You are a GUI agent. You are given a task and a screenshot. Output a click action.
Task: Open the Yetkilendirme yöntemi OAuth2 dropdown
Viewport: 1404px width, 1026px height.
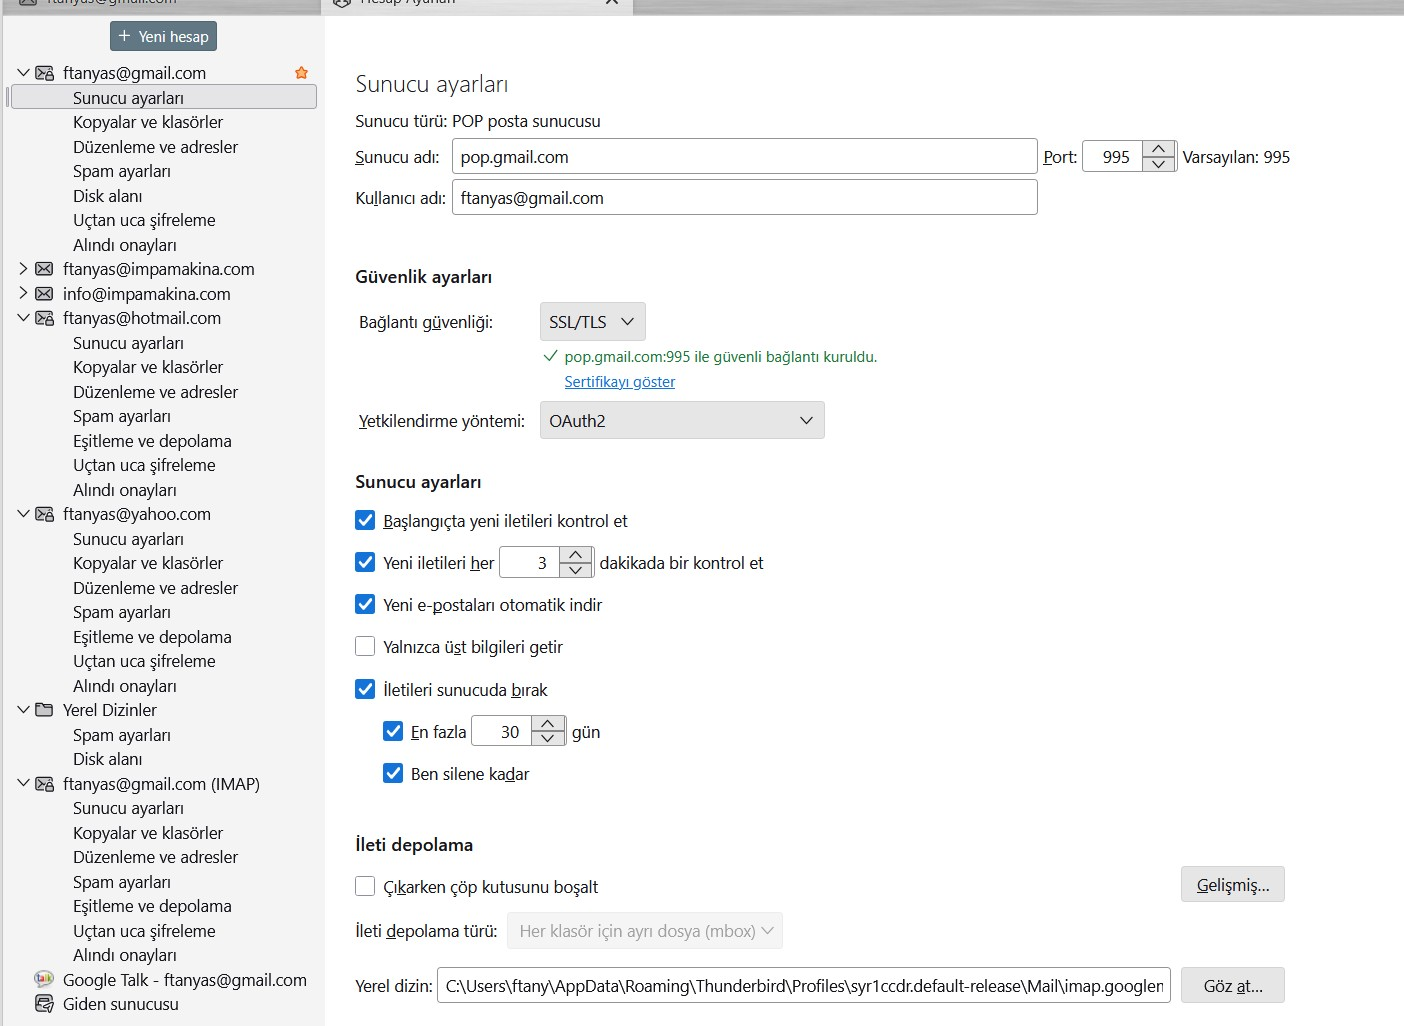682,421
